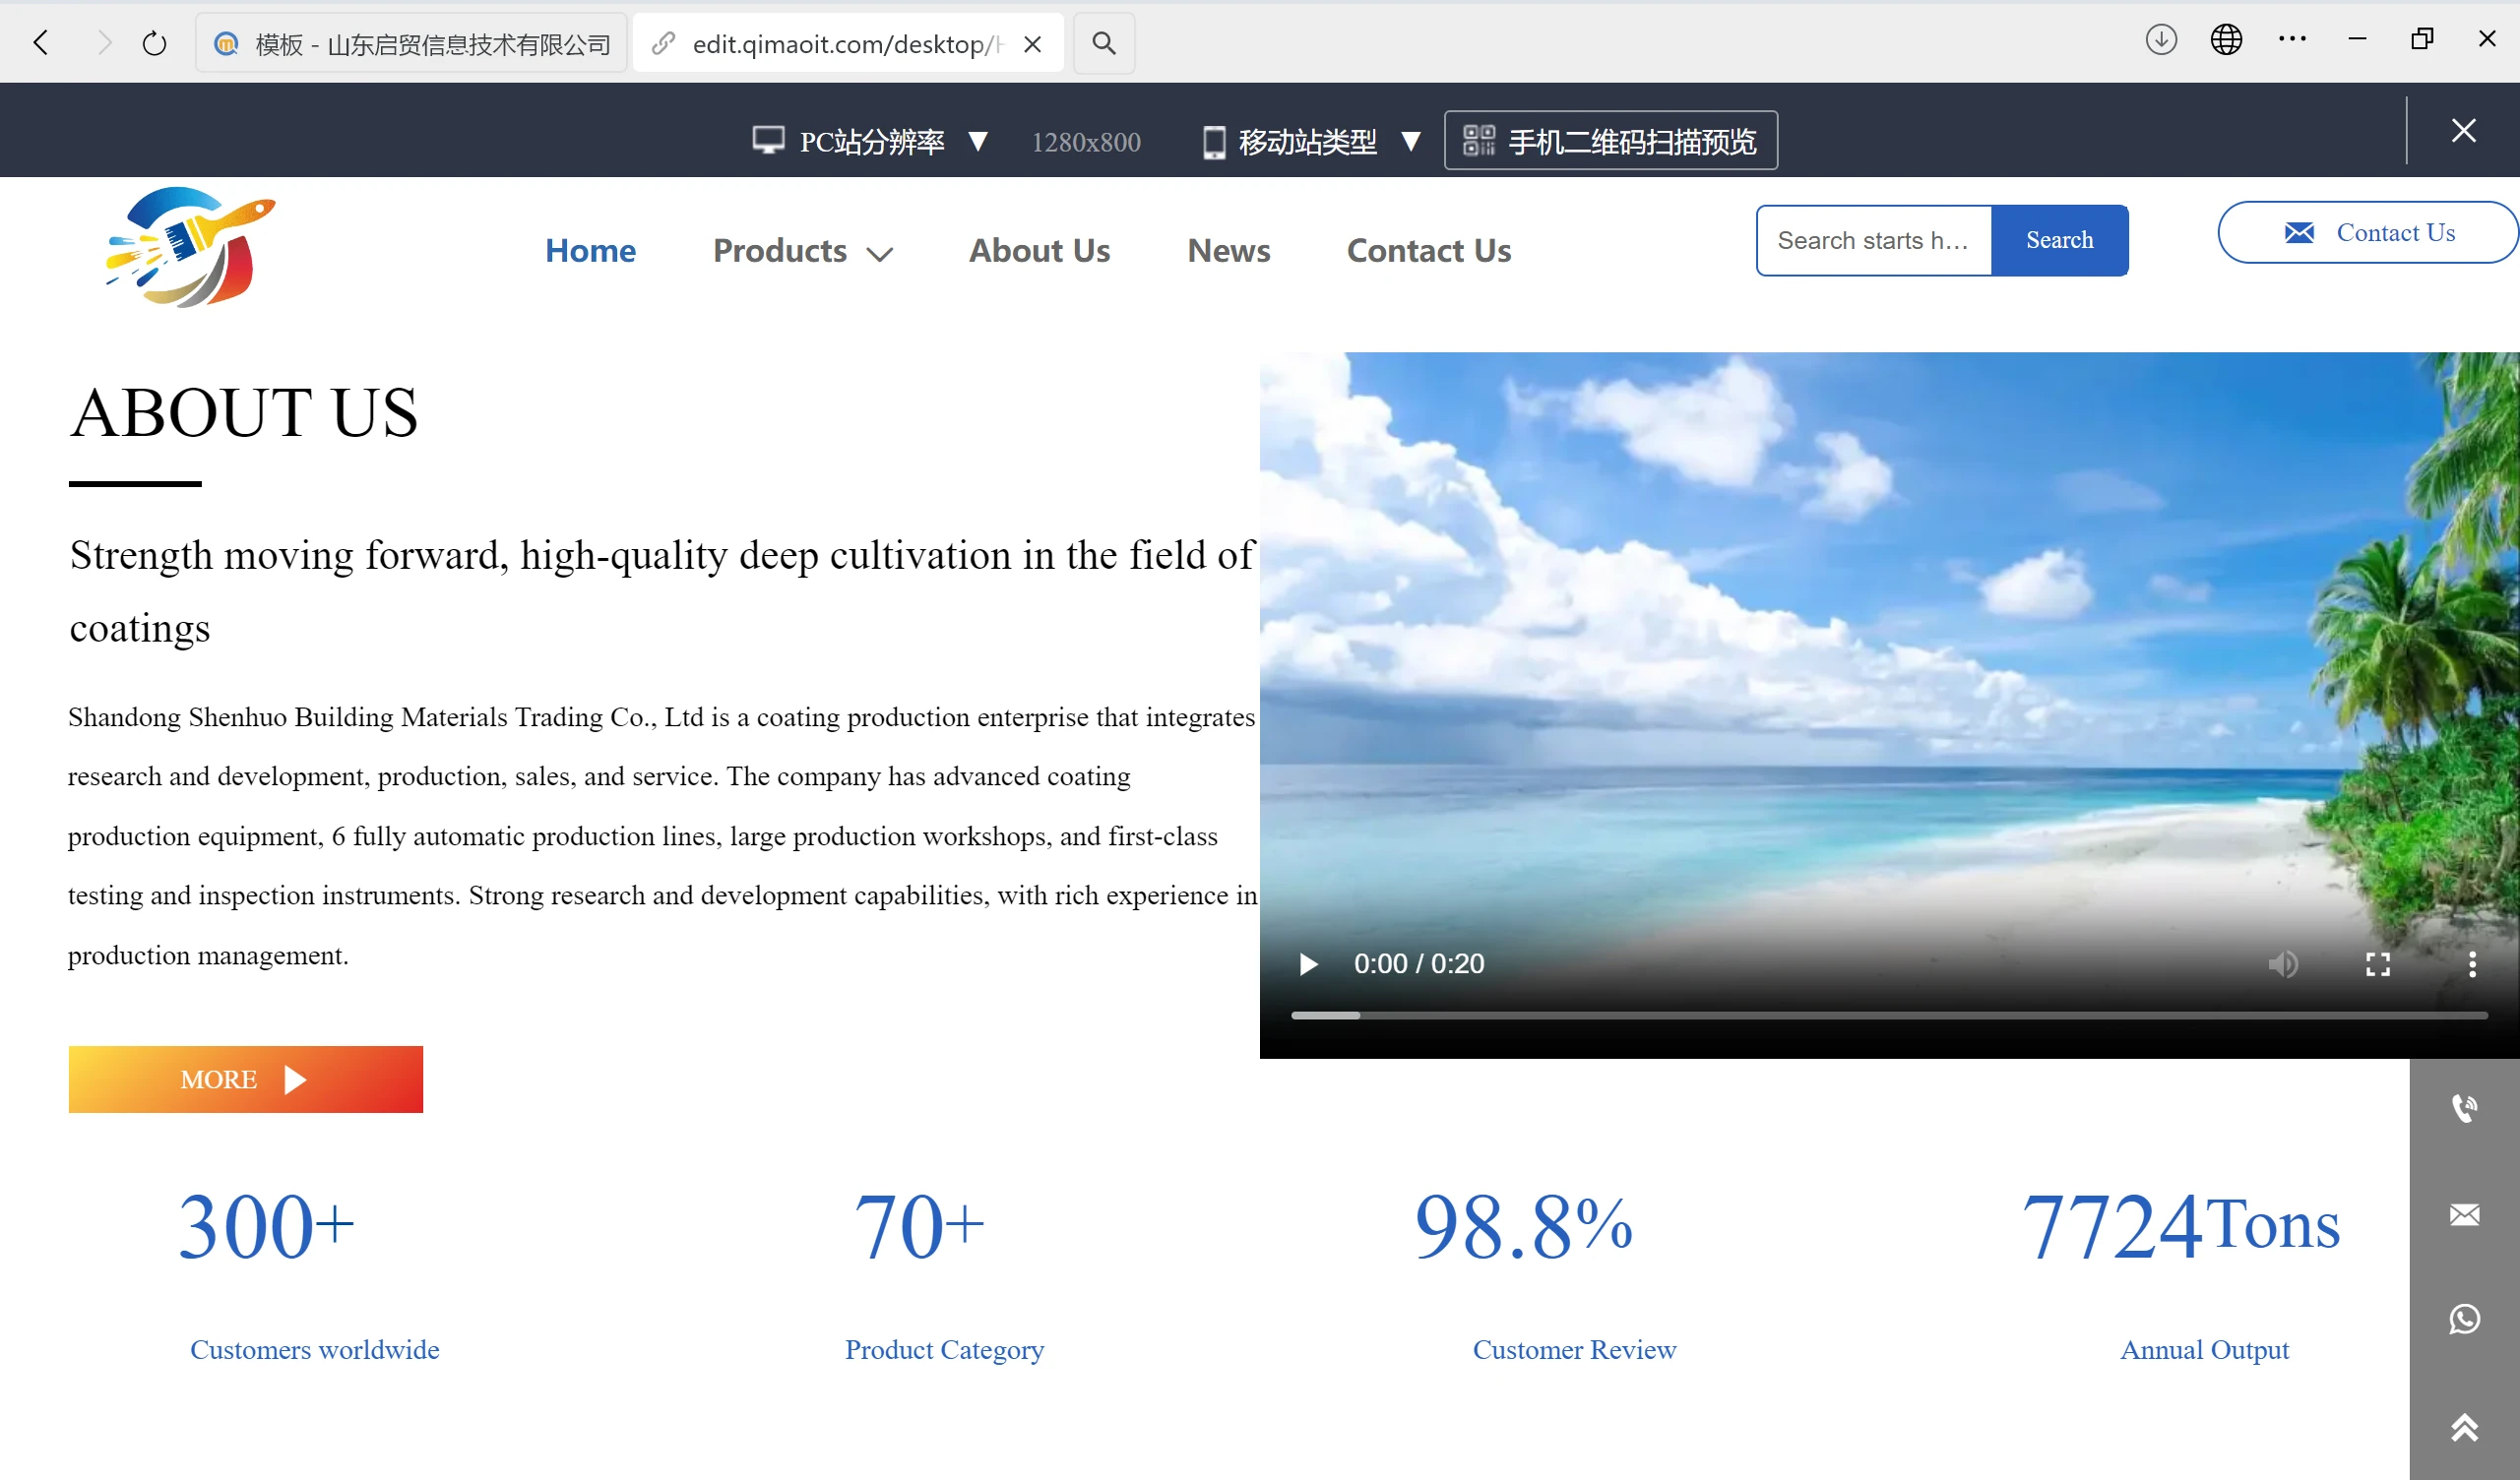Image resolution: width=2520 pixels, height=1480 pixels.
Task: Enter video fullscreen mode
Action: 2378,964
